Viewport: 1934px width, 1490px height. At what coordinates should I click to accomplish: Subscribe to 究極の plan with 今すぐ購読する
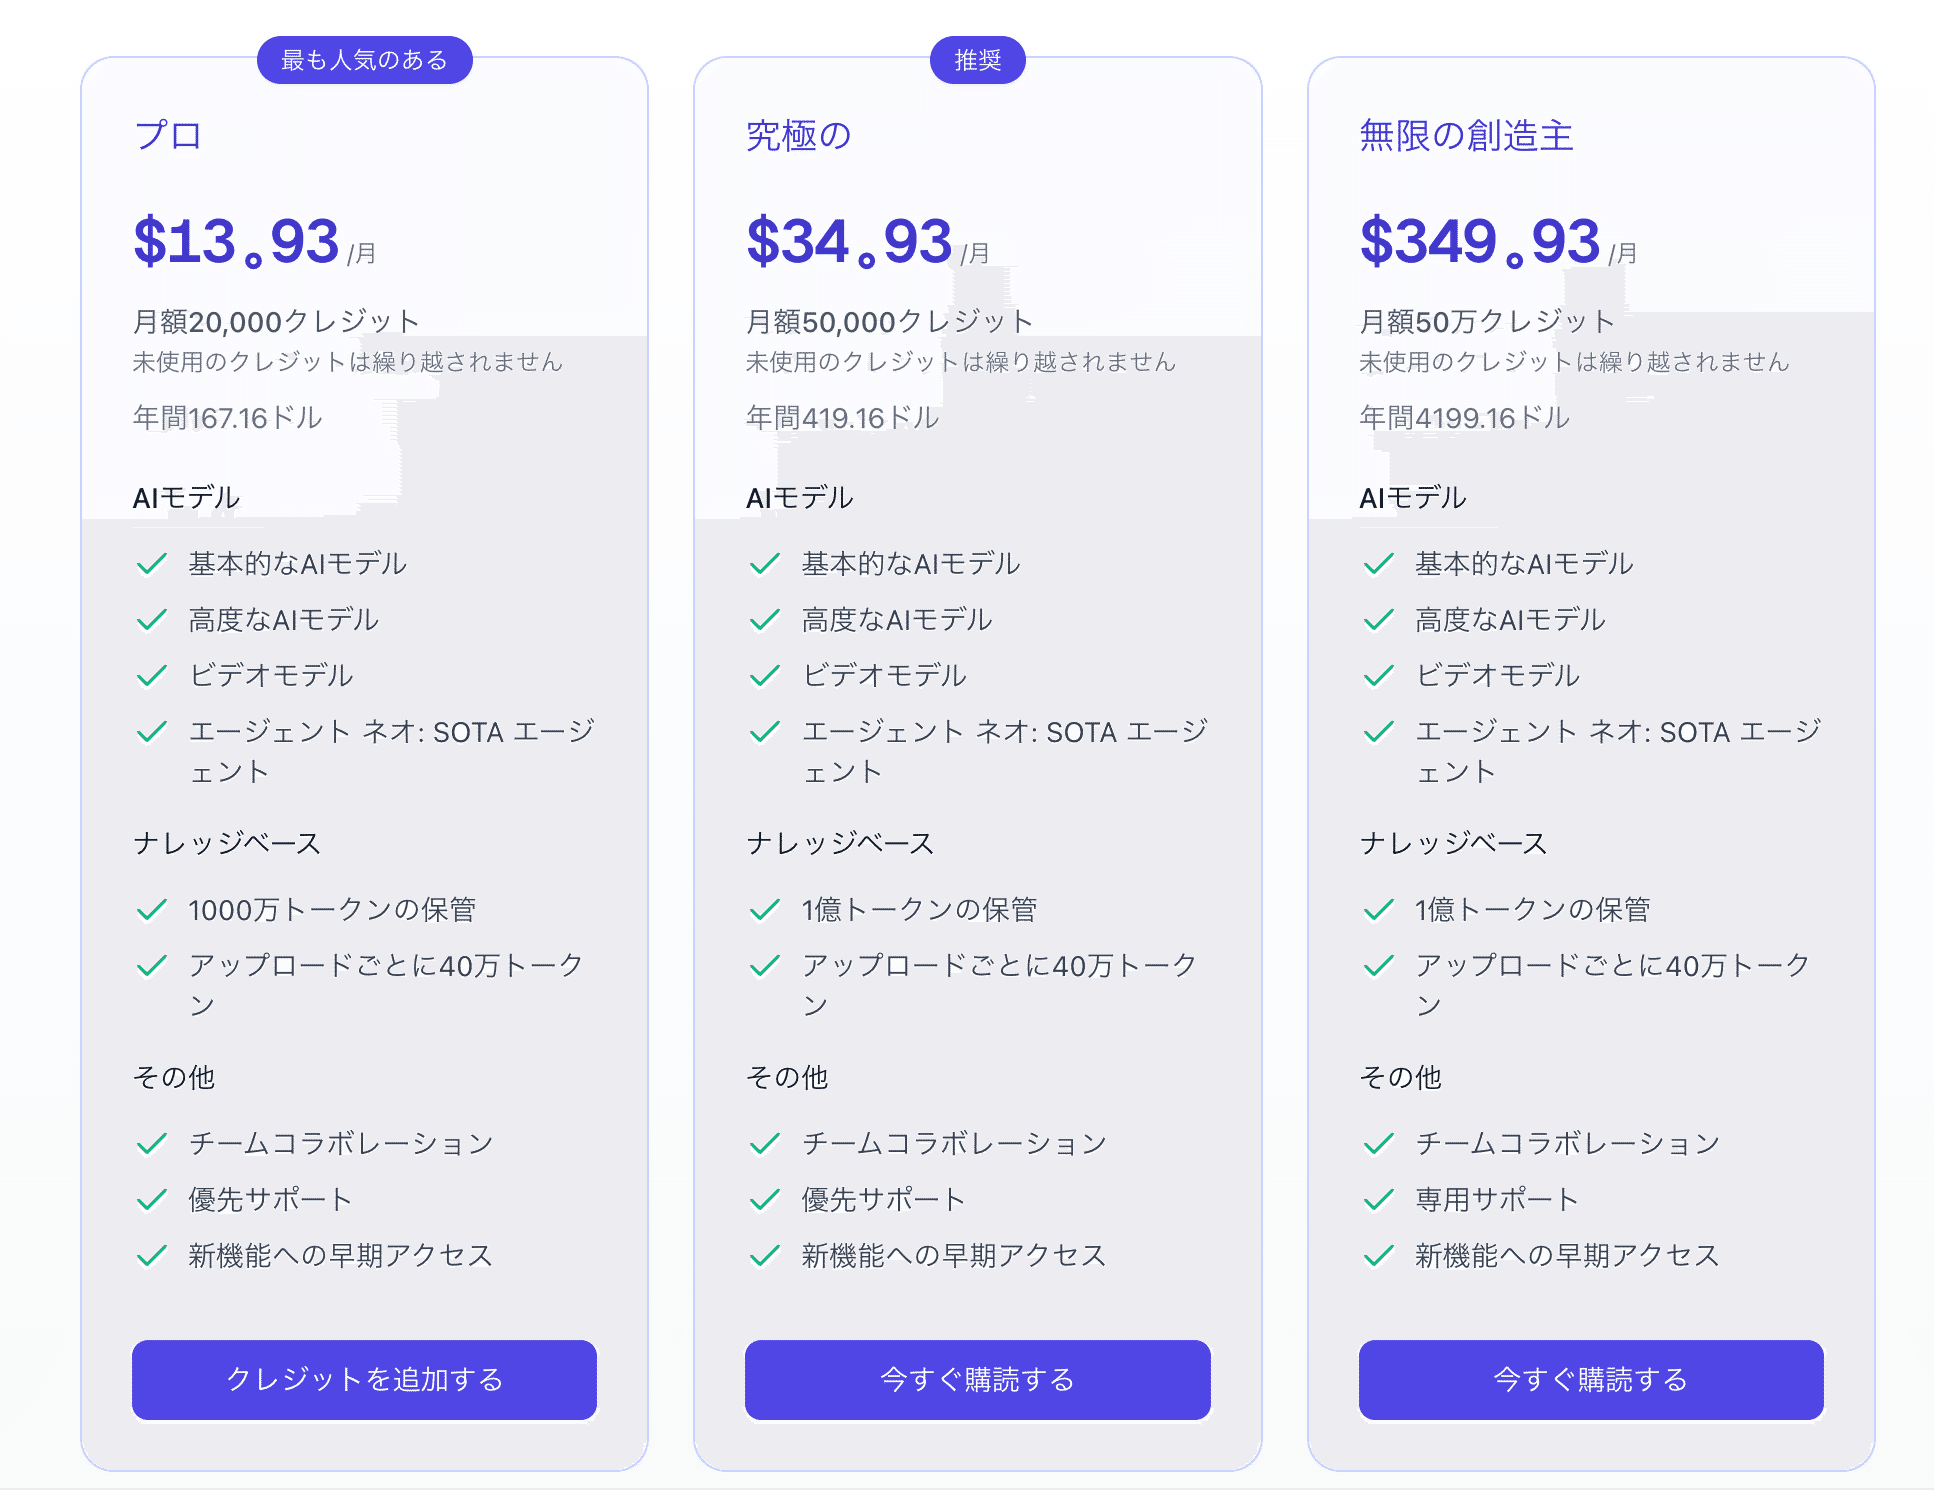[x=977, y=1379]
